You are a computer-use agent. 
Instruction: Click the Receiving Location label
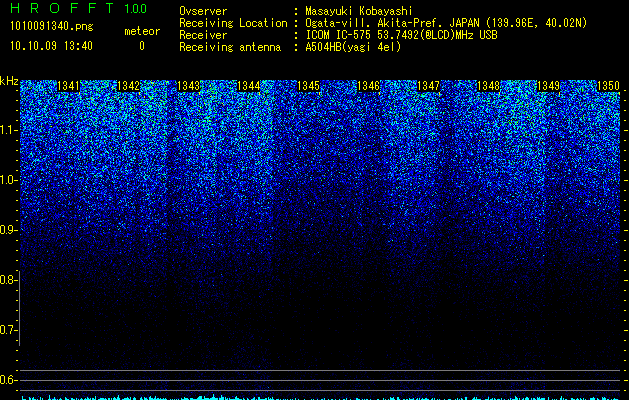click(x=233, y=23)
